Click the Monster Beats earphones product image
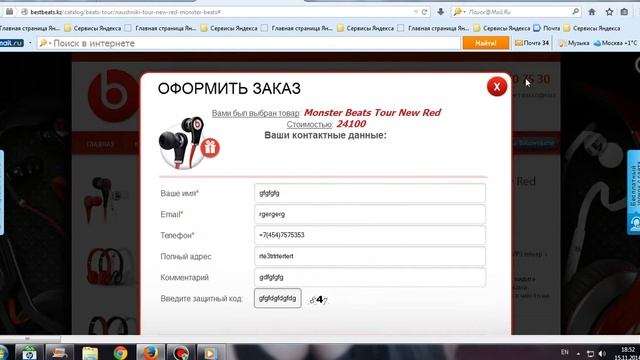 click(182, 143)
